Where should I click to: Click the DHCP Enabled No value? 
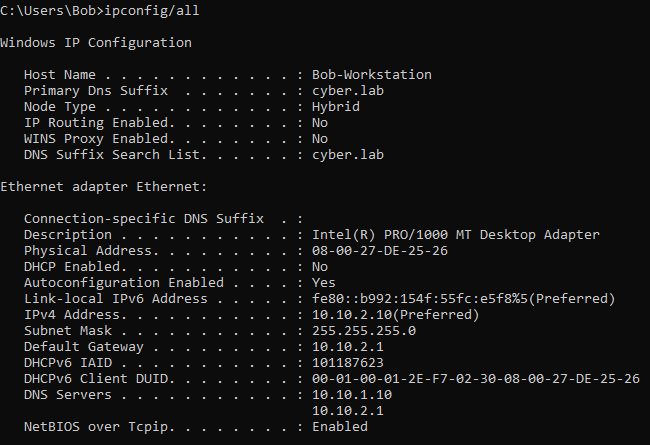coord(320,267)
